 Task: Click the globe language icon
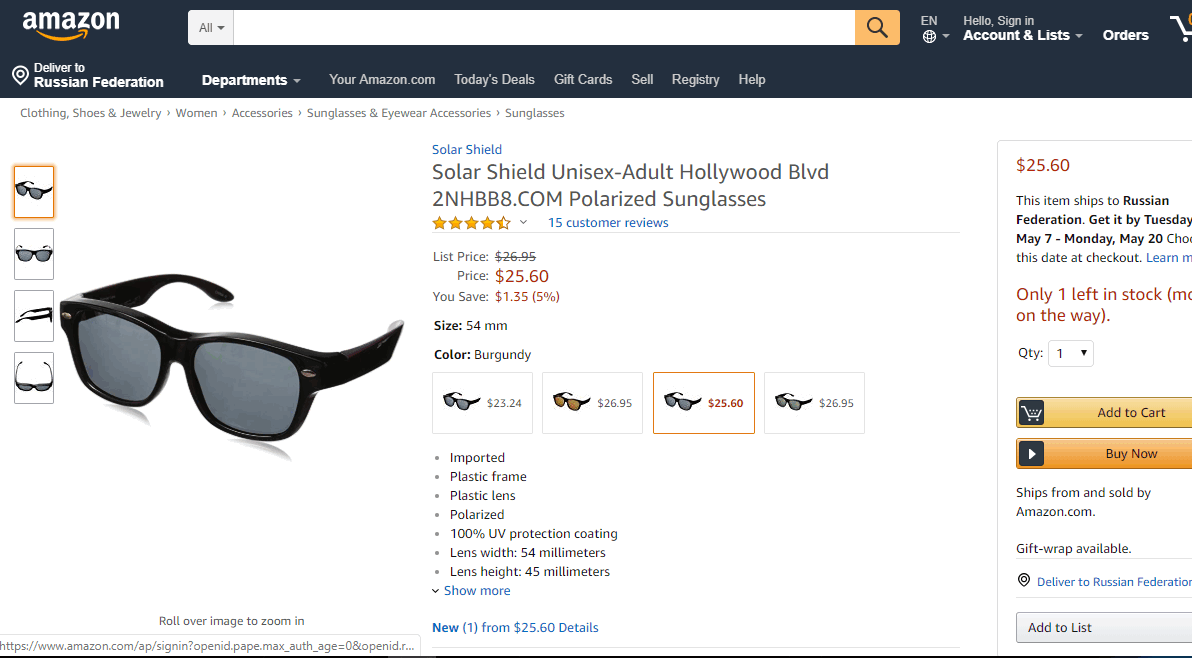[930, 37]
